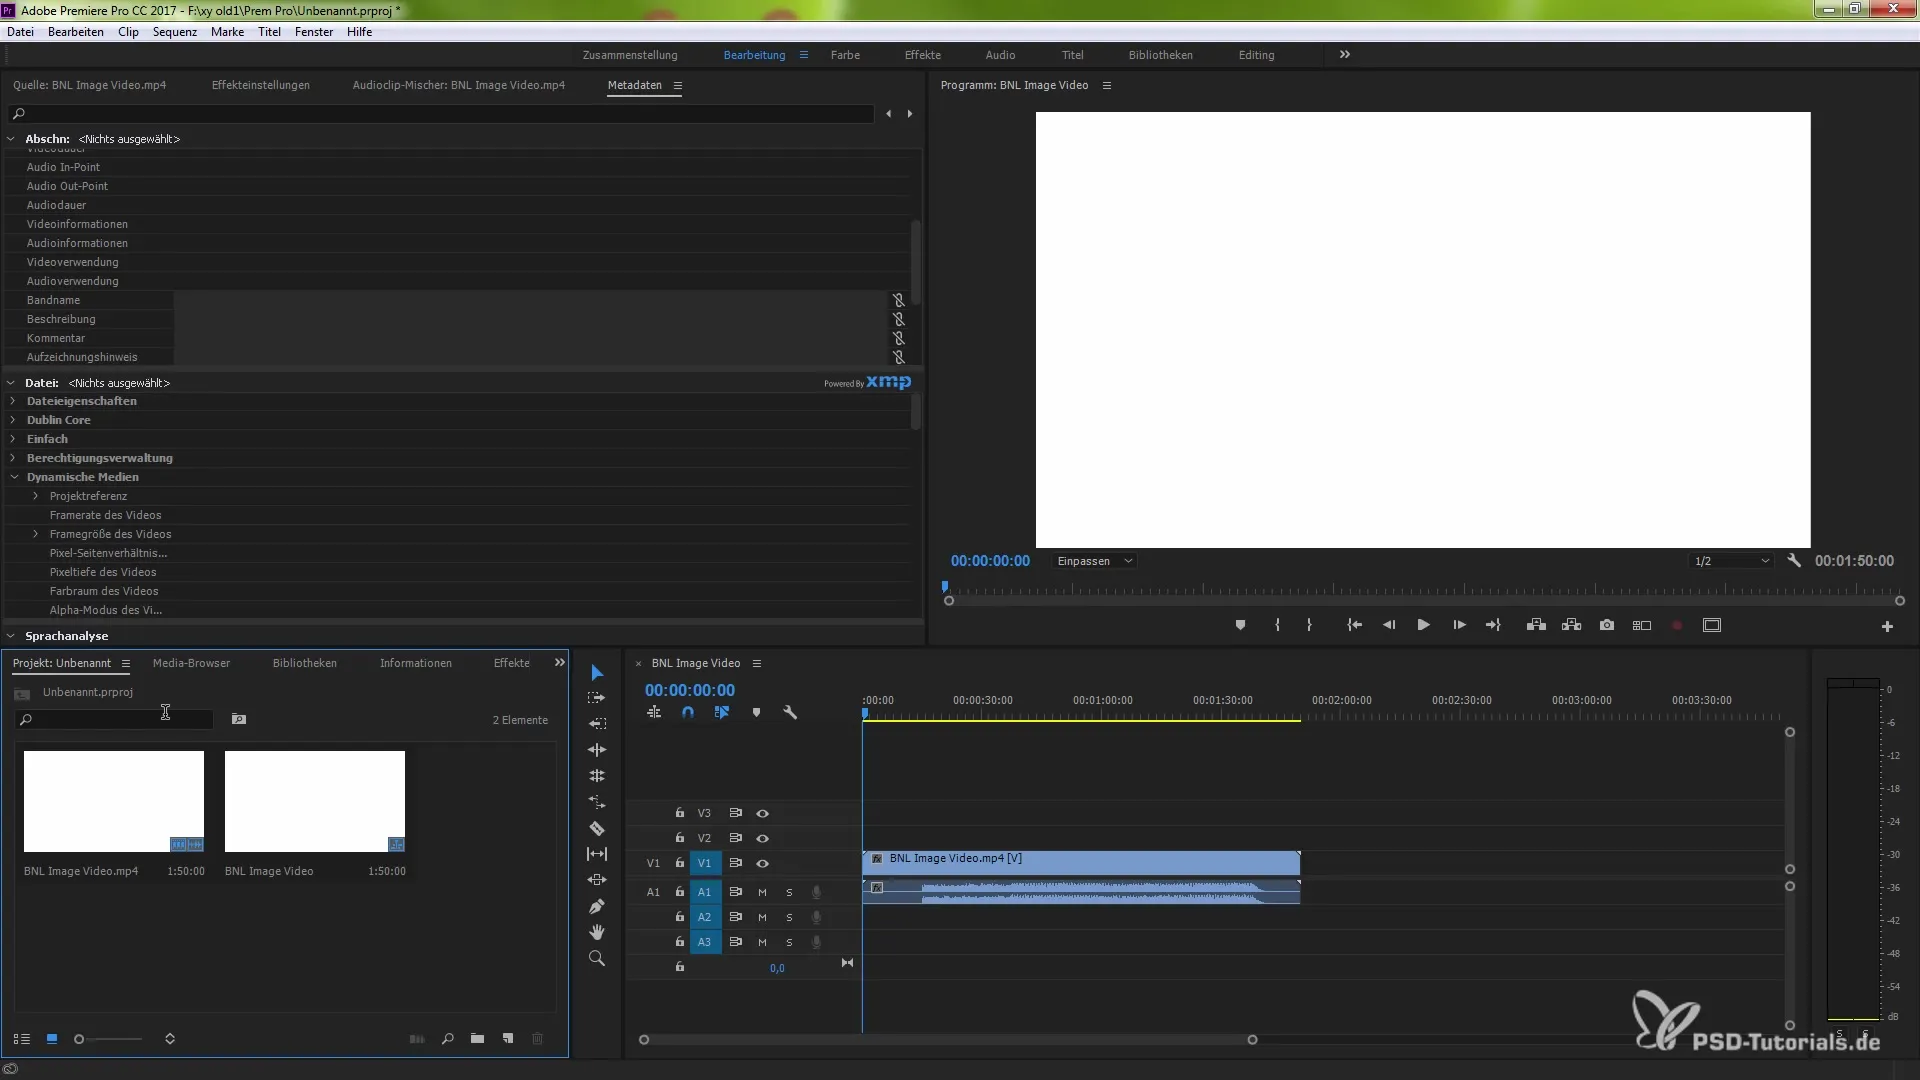Screen dimensions: 1920x1080
Task: Select the Track Select Forward tool
Action: [597, 698]
